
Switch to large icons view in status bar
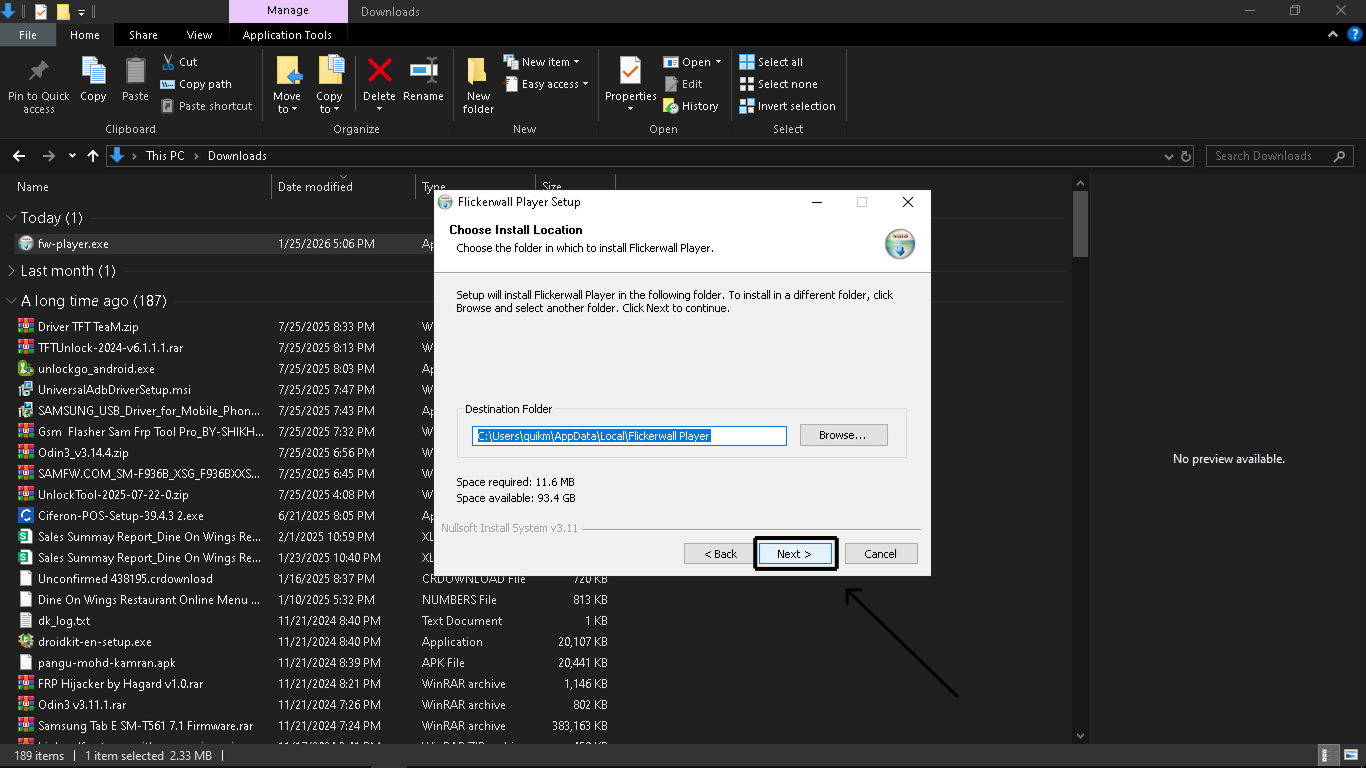(x=1350, y=756)
